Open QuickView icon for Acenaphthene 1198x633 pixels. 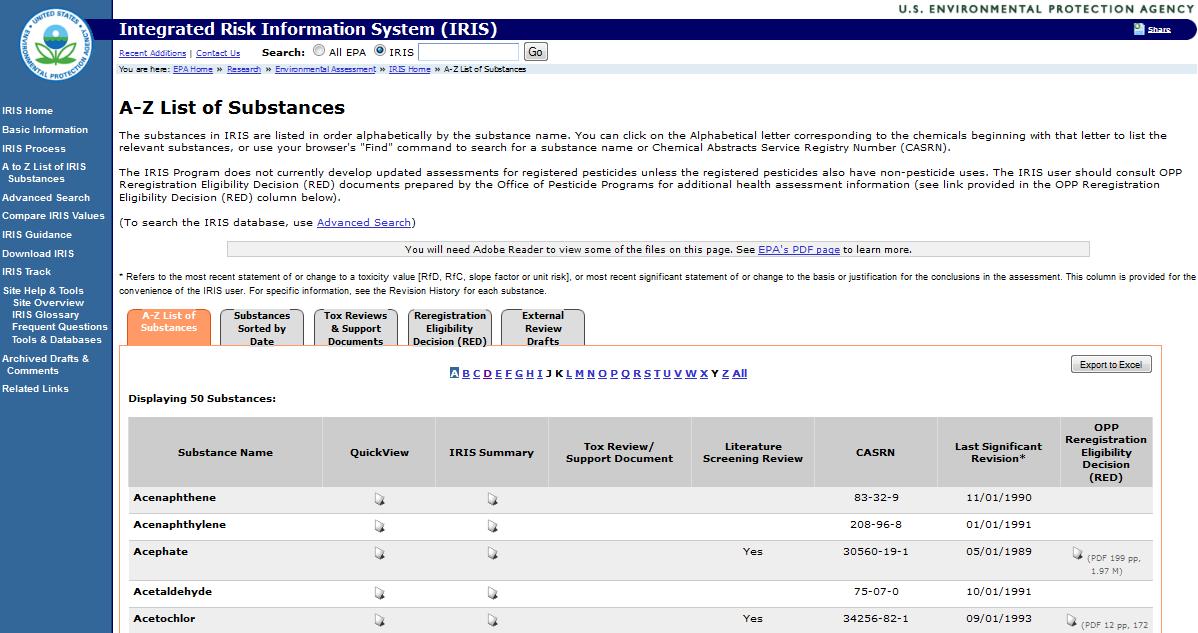[x=379, y=499]
